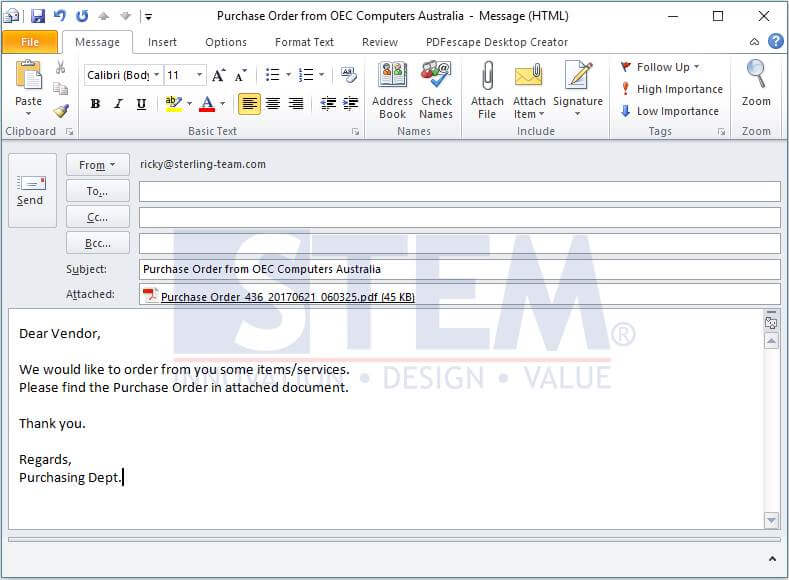This screenshot has height=580, width=789.
Task: Open the Tags dialog launcher
Action: coord(721,132)
